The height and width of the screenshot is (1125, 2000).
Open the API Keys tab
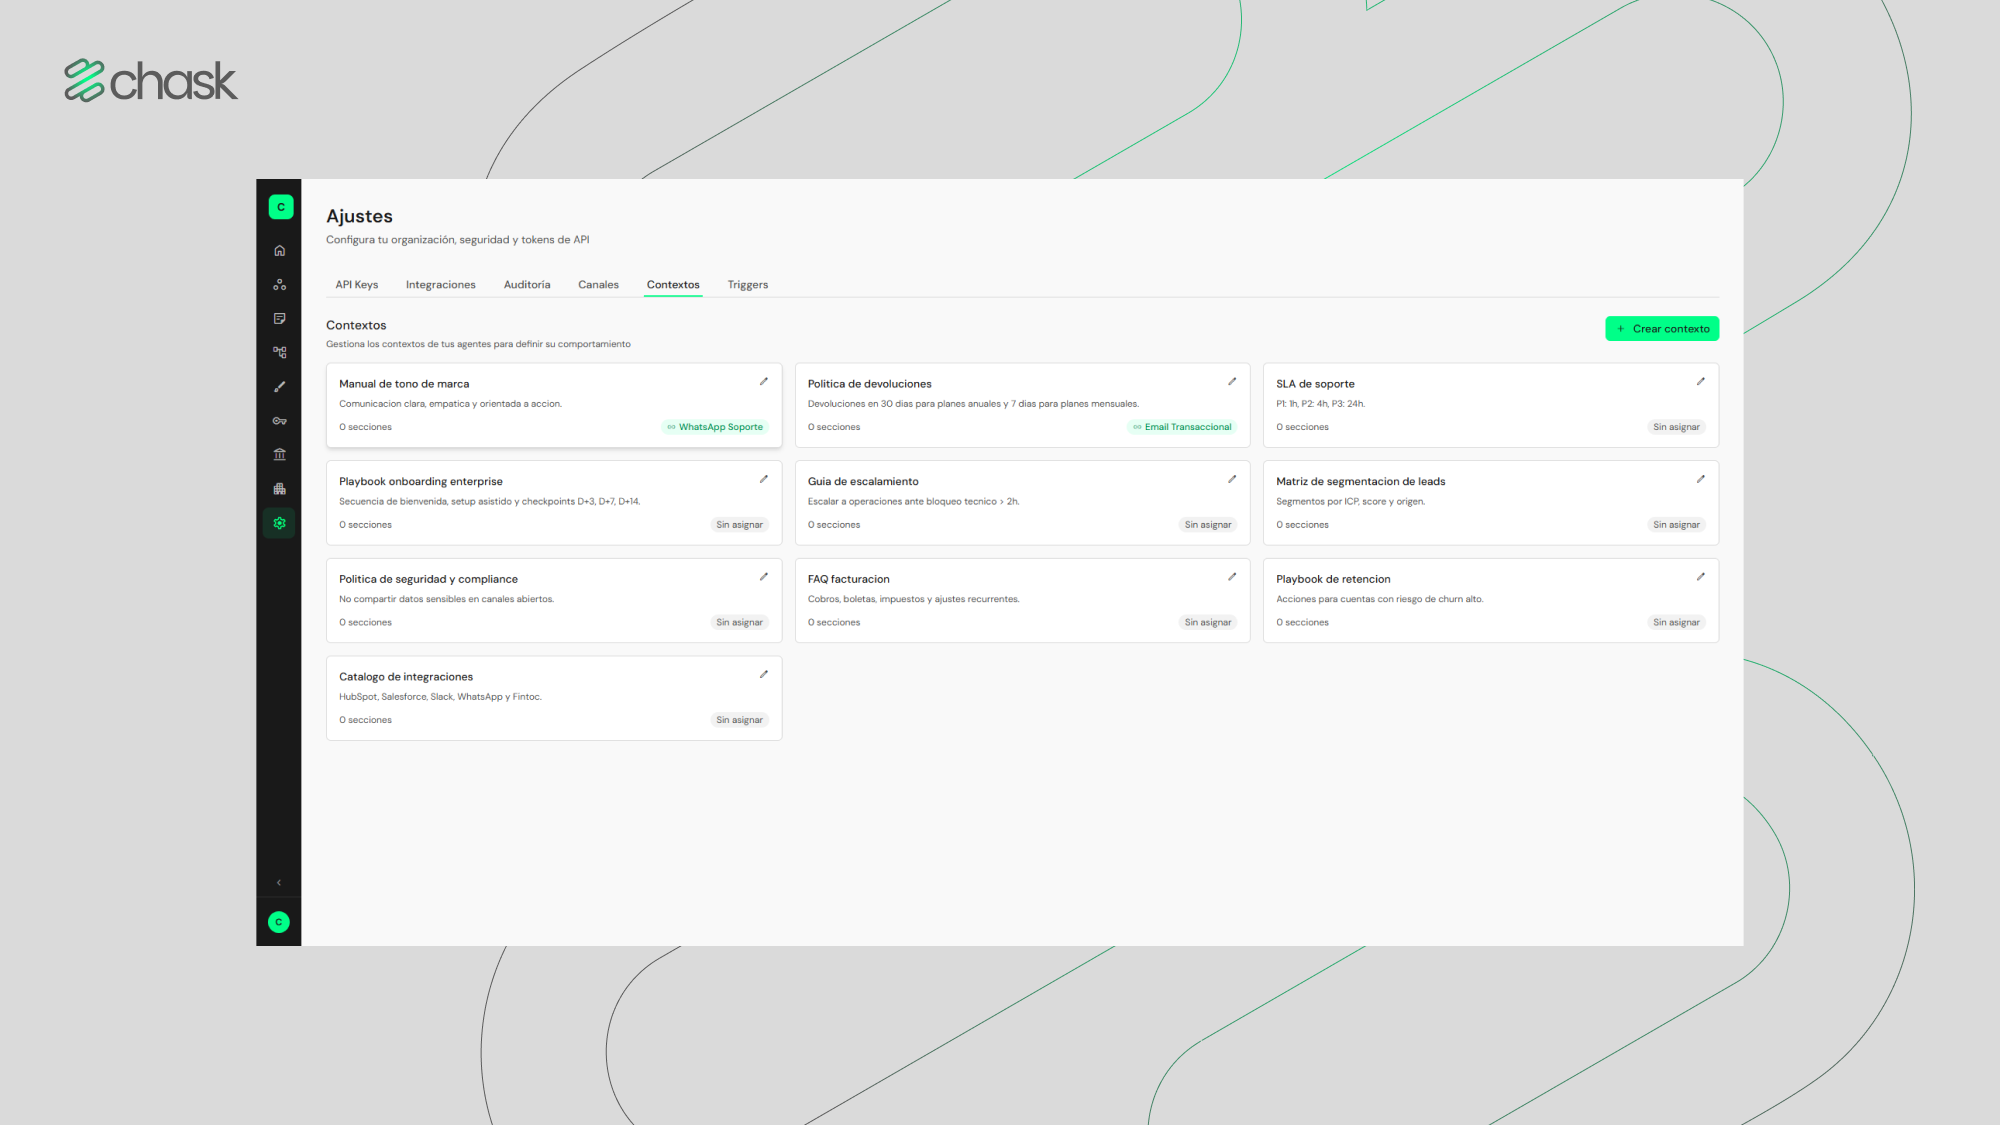(356, 285)
